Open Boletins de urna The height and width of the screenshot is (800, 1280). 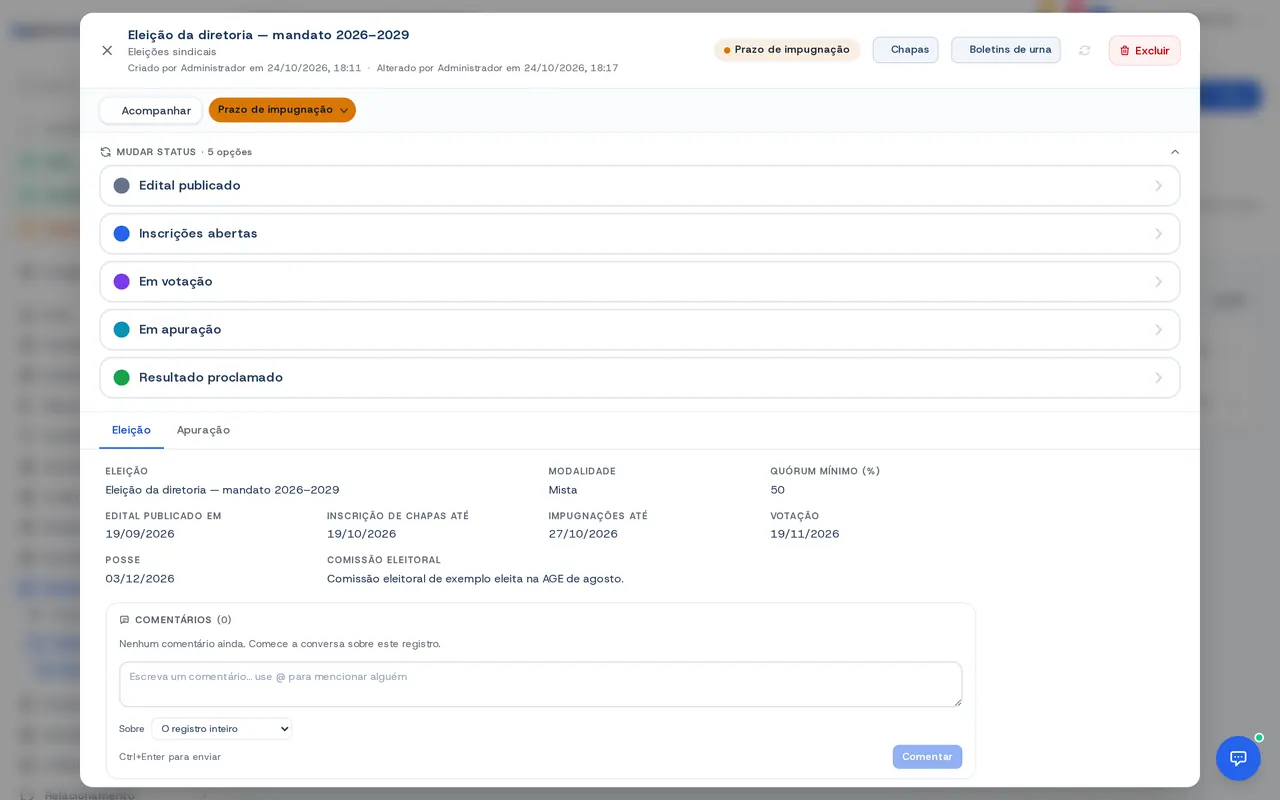point(1005,50)
